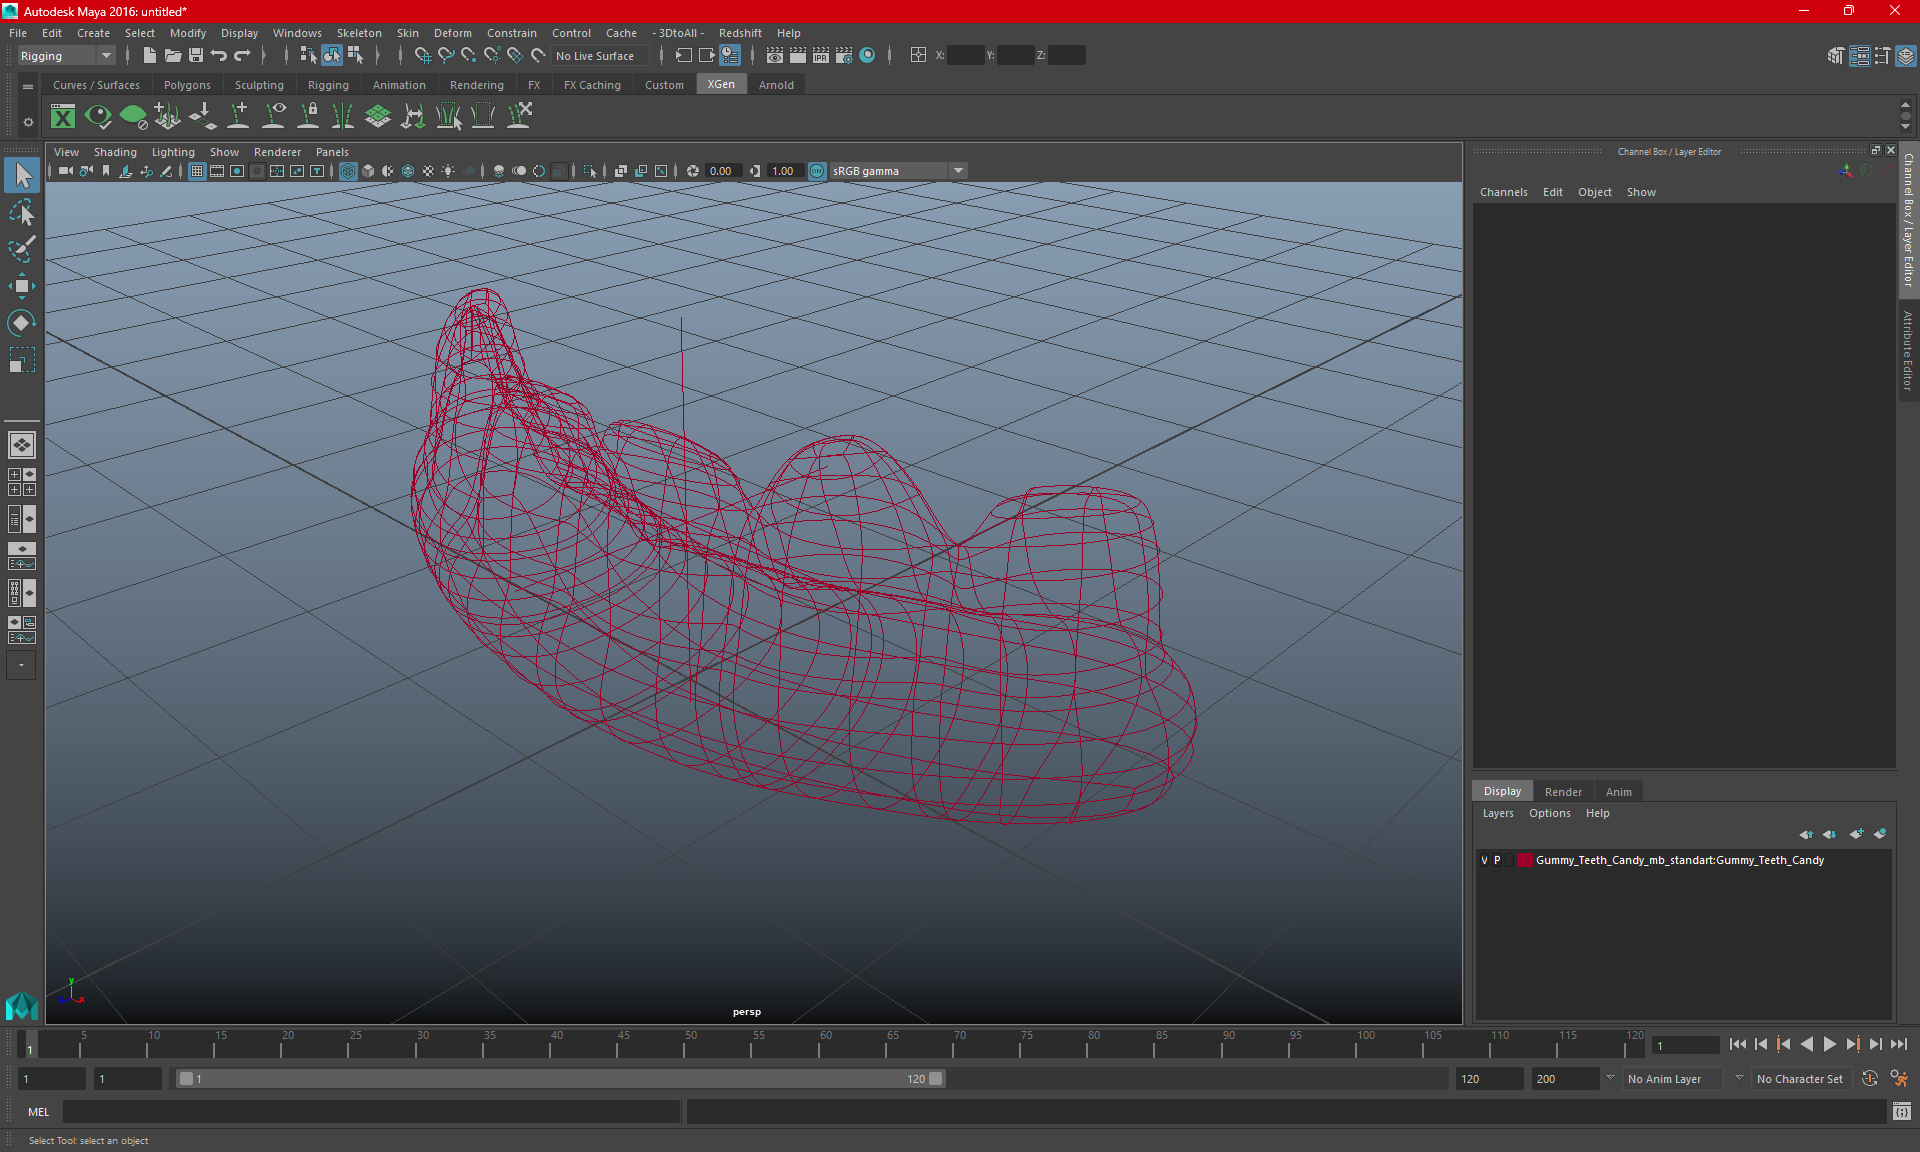
Task: Open a scene with folder icon
Action: click(172, 56)
